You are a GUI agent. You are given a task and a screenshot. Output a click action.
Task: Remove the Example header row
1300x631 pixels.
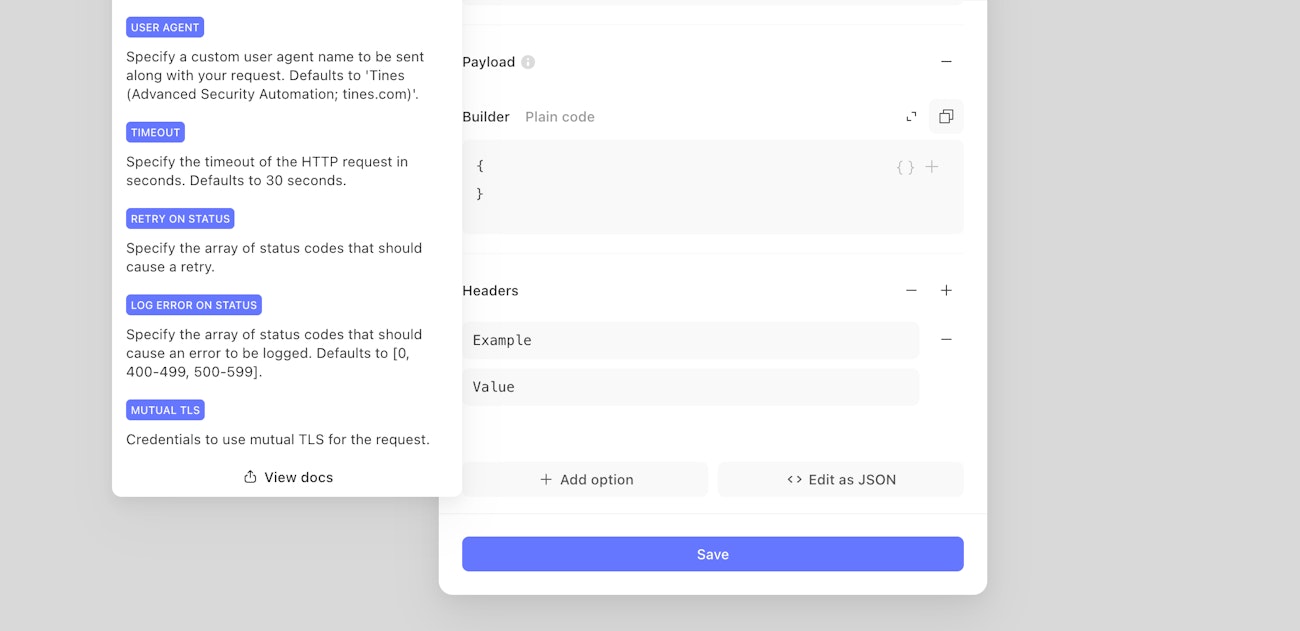point(946,340)
